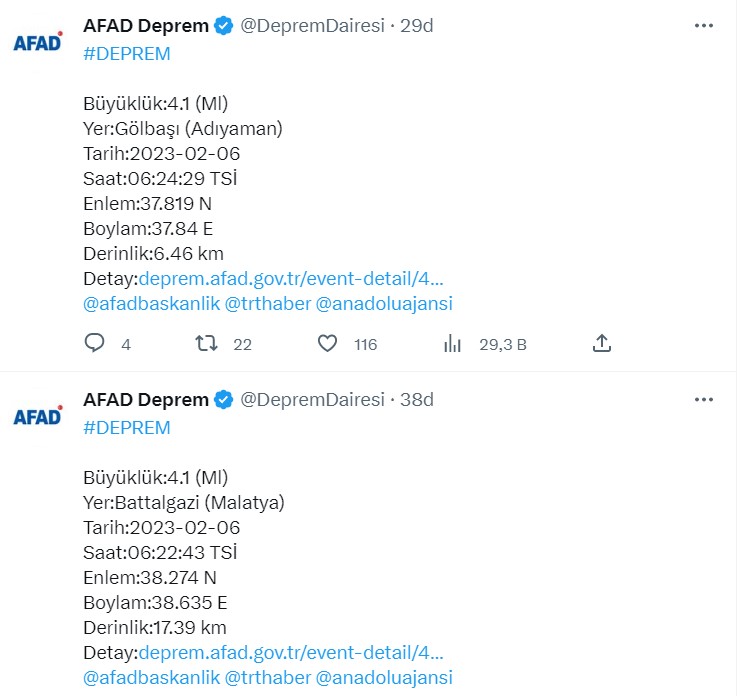Like the Gölbaşı earthquake tweet

pyautogui.click(x=327, y=343)
